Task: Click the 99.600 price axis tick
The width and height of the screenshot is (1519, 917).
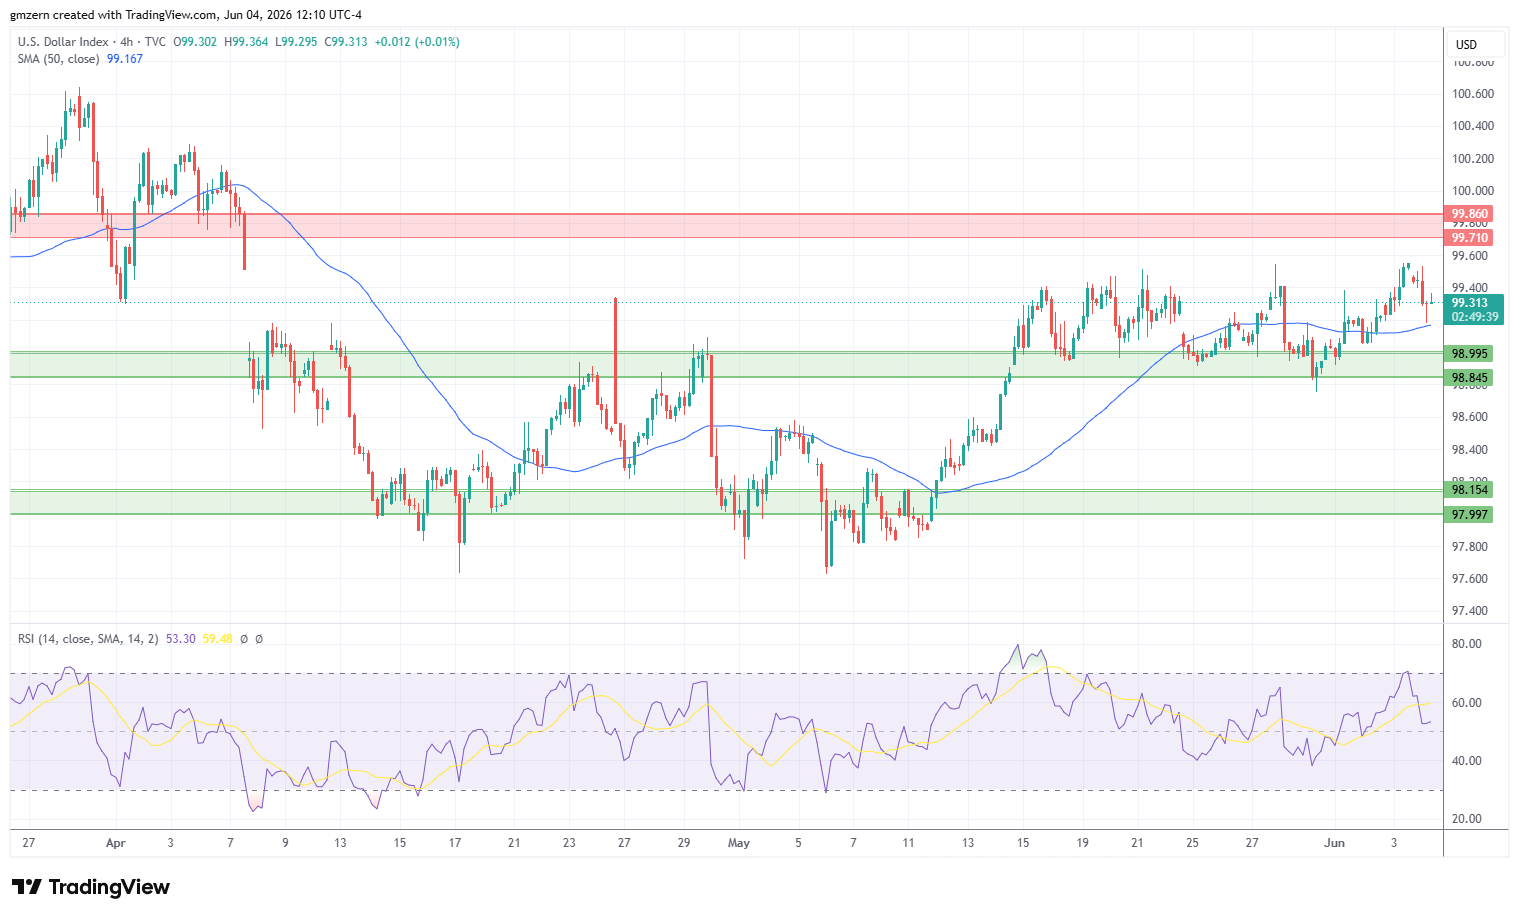Action: pyautogui.click(x=1469, y=256)
